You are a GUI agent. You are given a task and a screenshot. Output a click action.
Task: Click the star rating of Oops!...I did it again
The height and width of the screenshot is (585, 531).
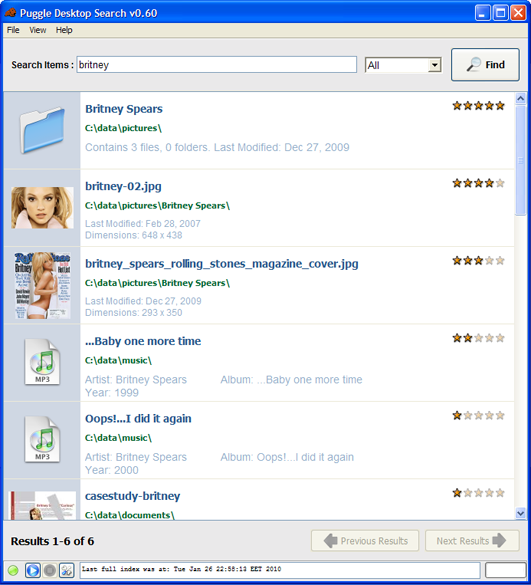[x=478, y=415]
